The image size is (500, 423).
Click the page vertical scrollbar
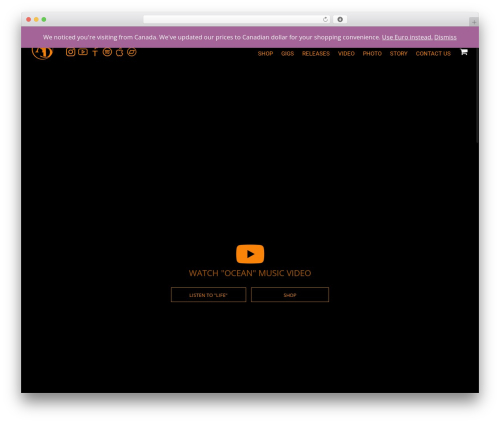[478, 97]
